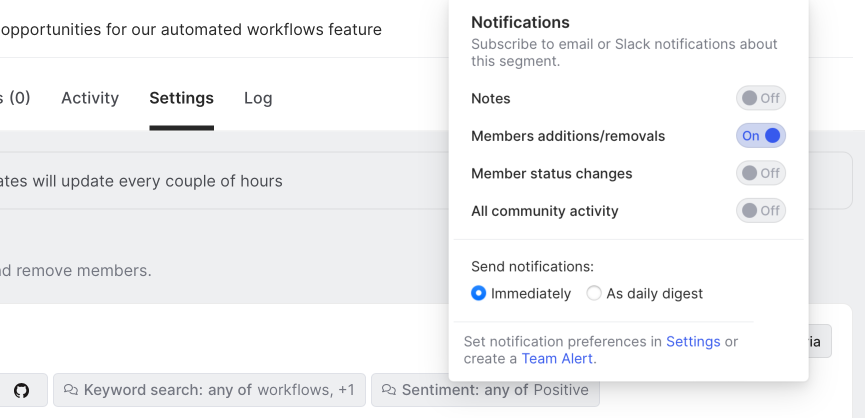865x418 pixels.
Task: Click the Sentiment filter chat bubble icon
Action: [388, 390]
